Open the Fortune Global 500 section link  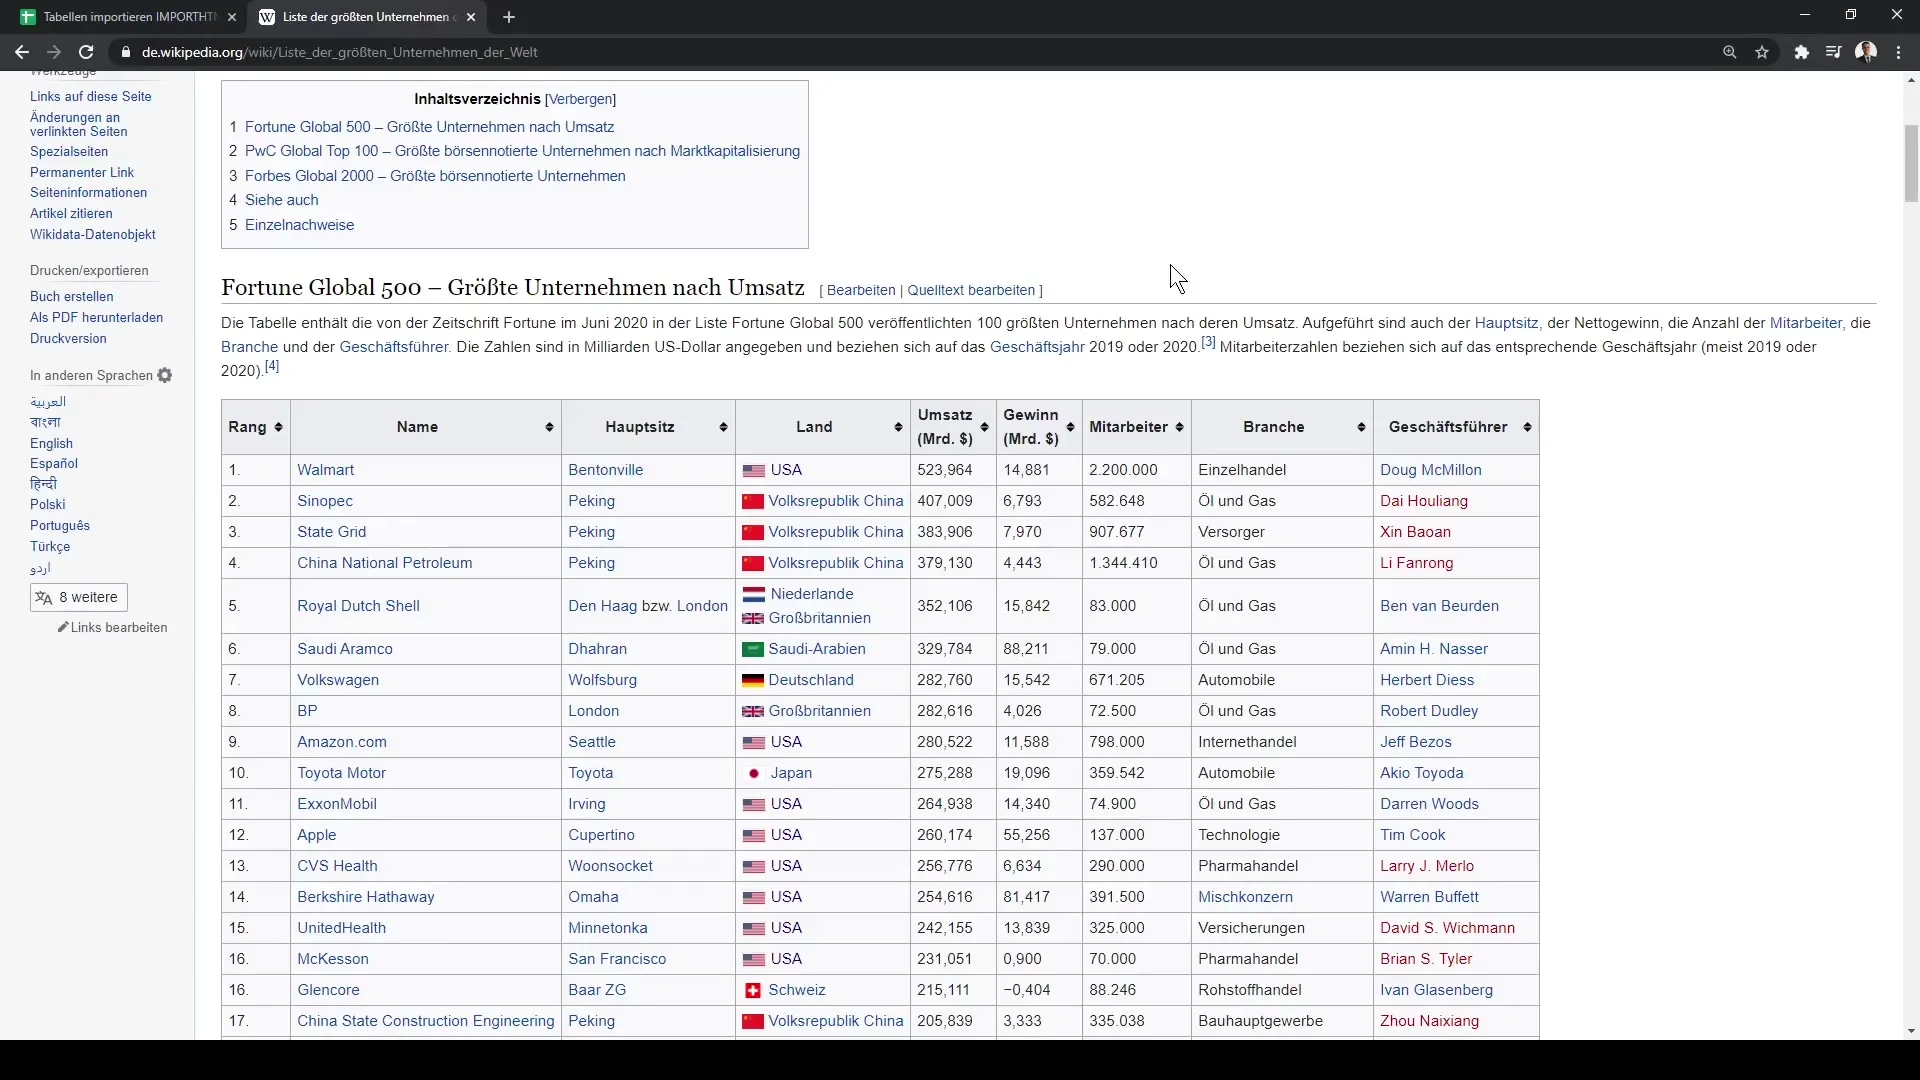429,125
